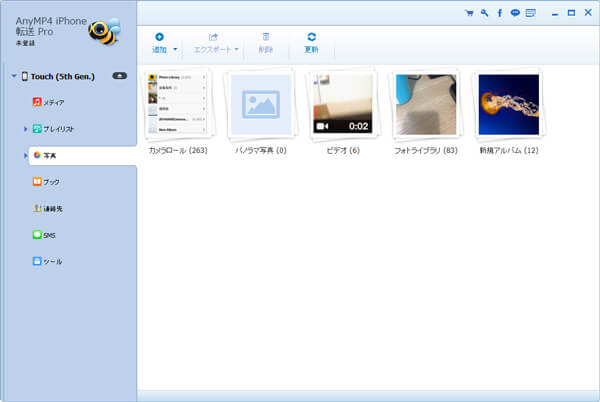Click the 更新 (refresh) icon
The height and width of the screenshot is (402, 600).
(311, 37)
